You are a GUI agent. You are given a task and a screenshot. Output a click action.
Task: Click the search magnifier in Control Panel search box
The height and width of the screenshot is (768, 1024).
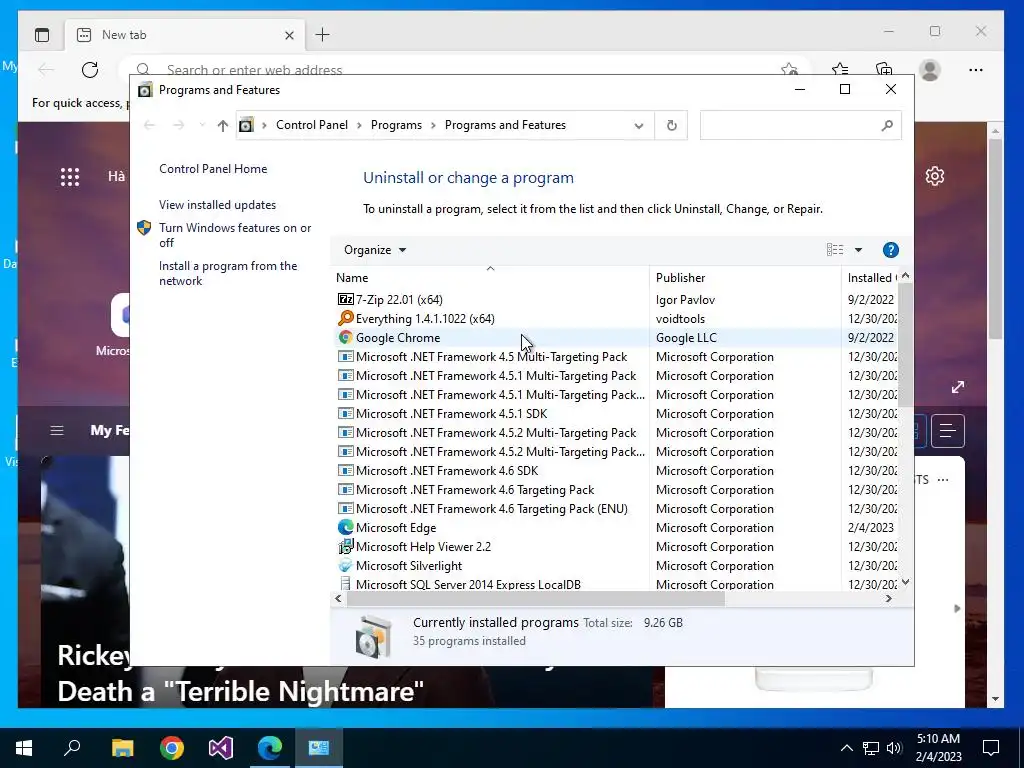pos(886,125)
